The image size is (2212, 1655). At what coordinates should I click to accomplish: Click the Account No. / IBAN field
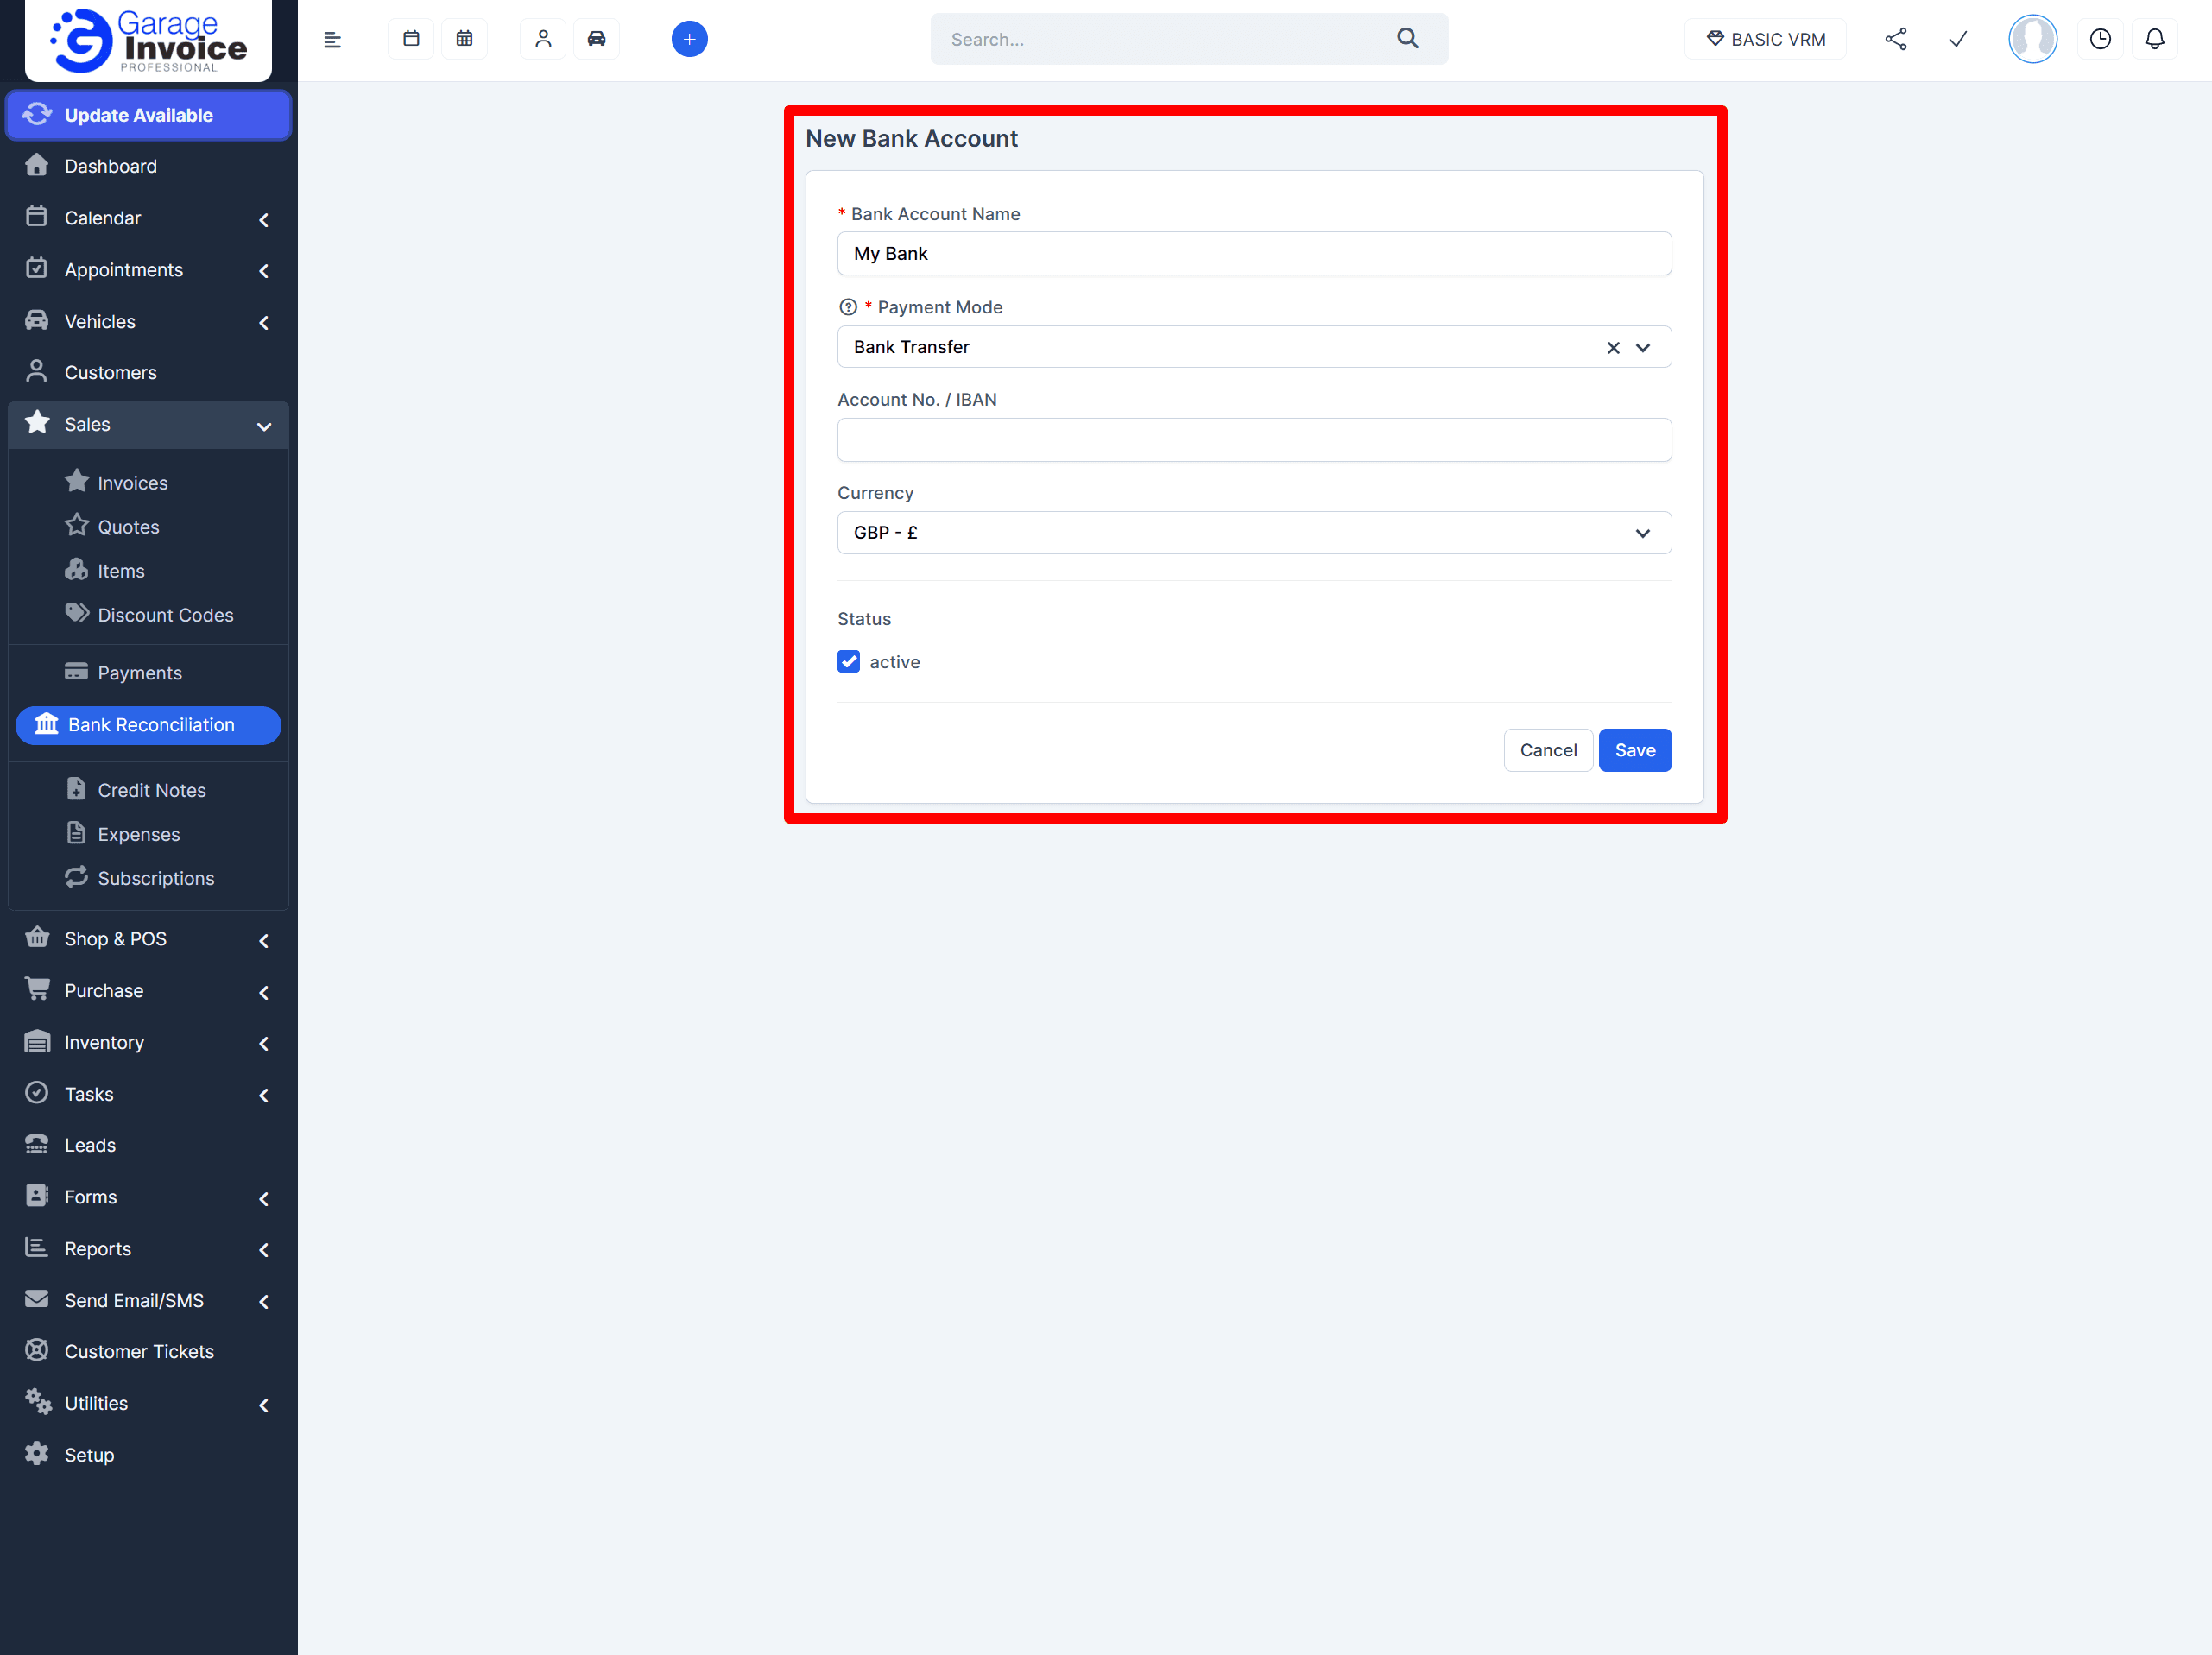tap(1253, 440)
